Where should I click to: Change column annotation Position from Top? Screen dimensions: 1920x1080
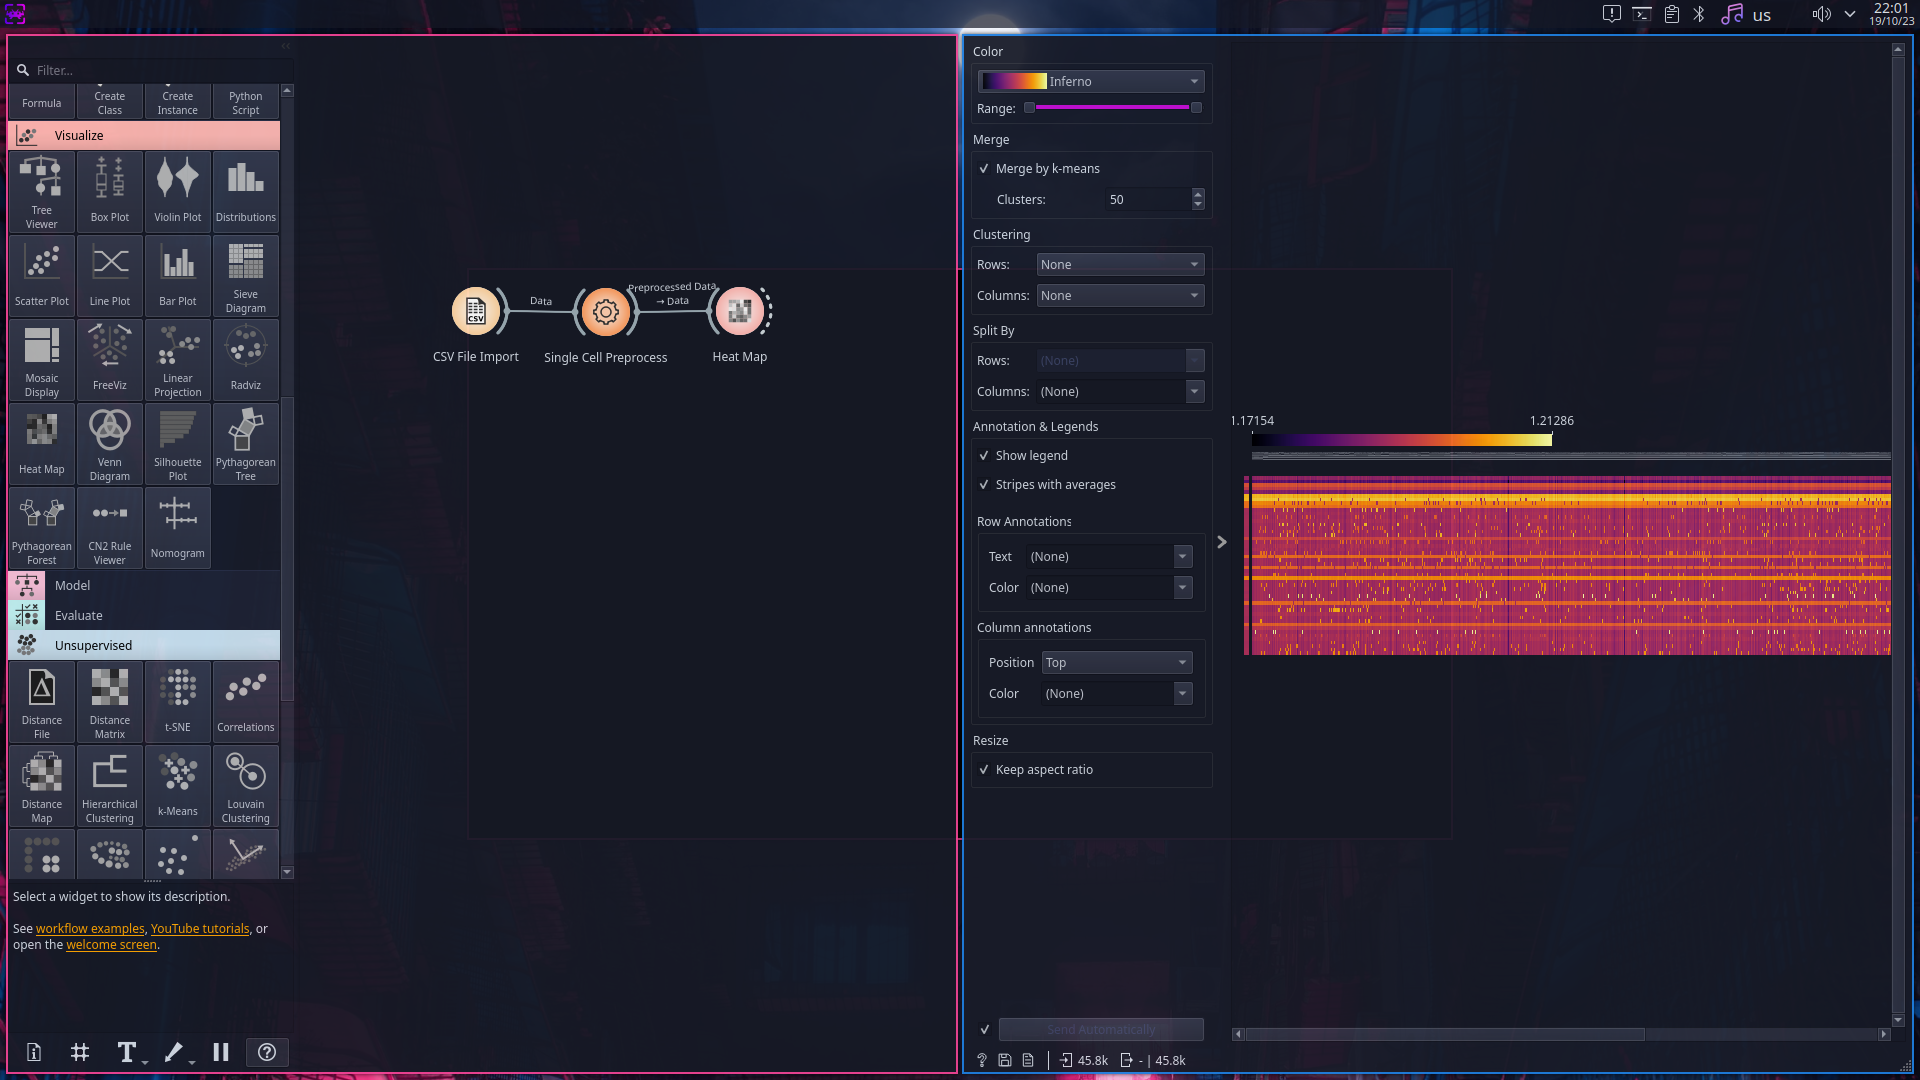point(1116,662)
